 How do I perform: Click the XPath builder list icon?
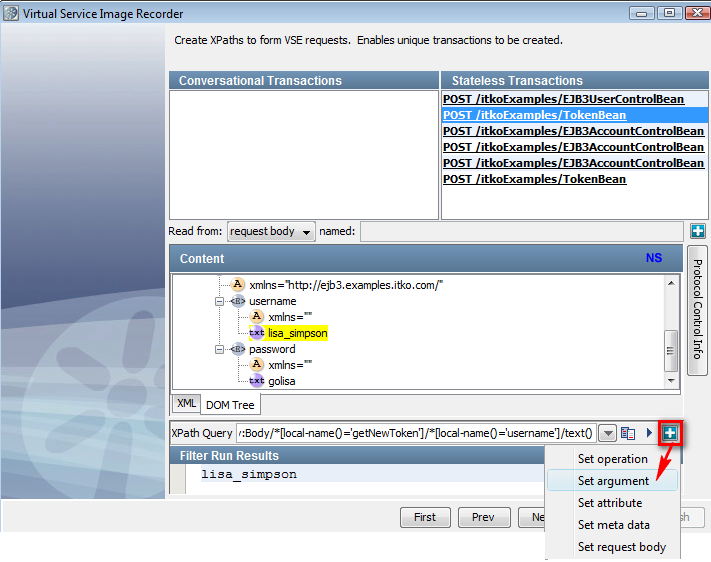click(628, 433)
